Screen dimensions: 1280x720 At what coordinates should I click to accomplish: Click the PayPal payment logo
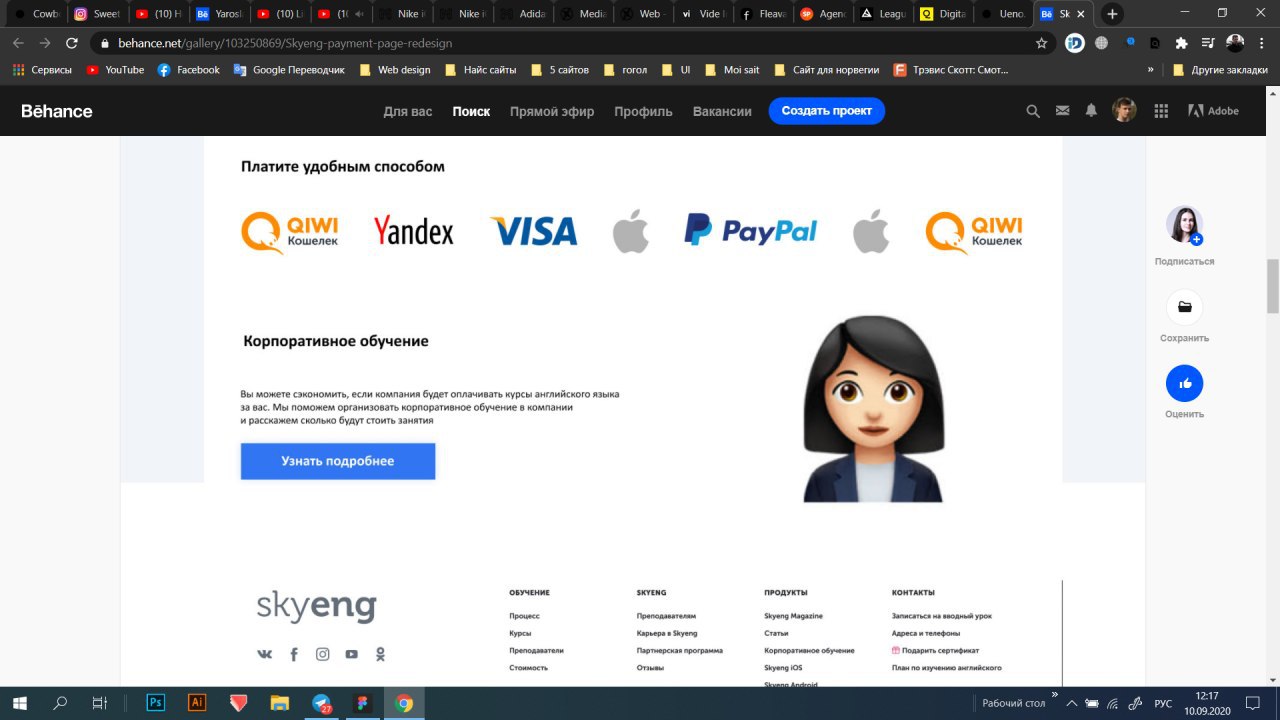pos(750,230)
